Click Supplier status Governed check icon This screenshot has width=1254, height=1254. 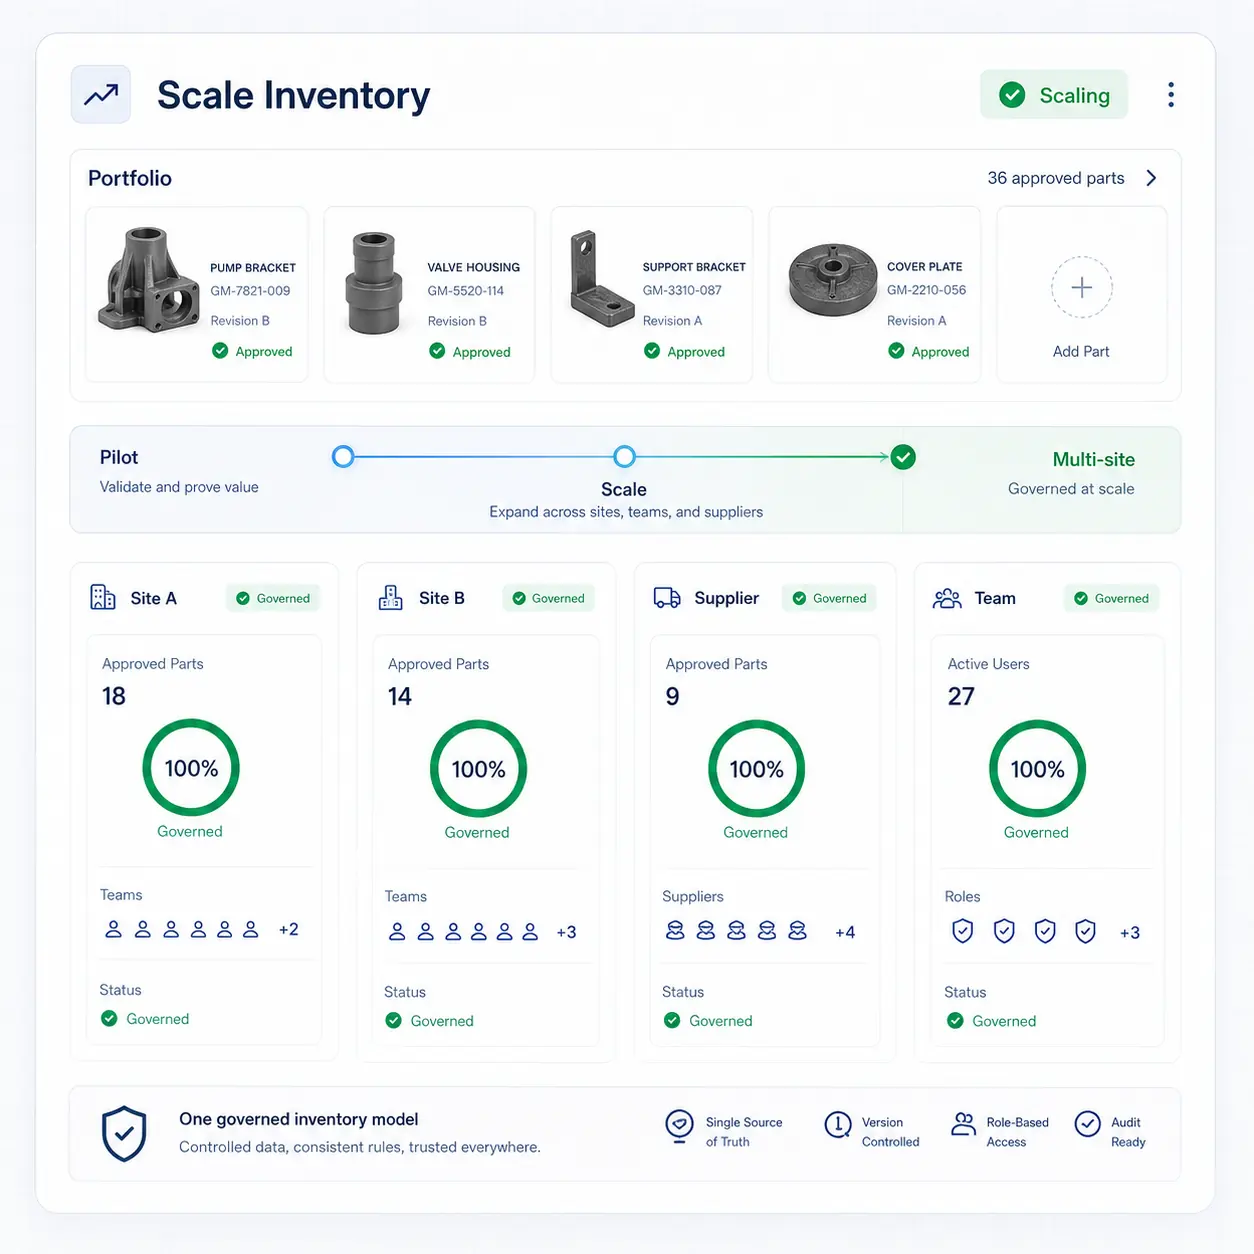[672, 1020]
